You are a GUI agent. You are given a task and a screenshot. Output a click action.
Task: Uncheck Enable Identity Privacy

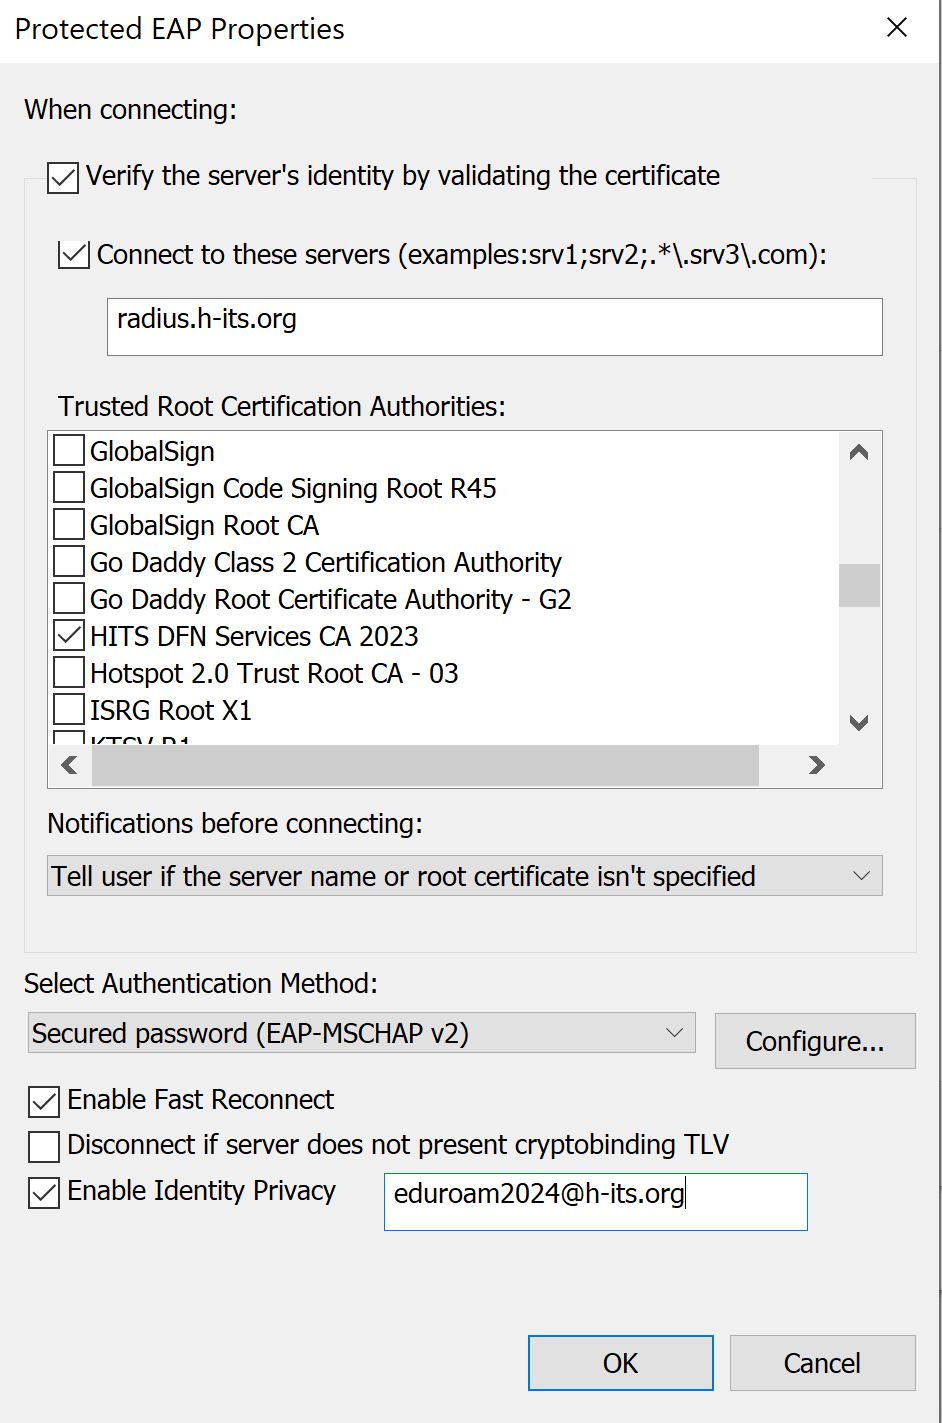click(43, 1191)
